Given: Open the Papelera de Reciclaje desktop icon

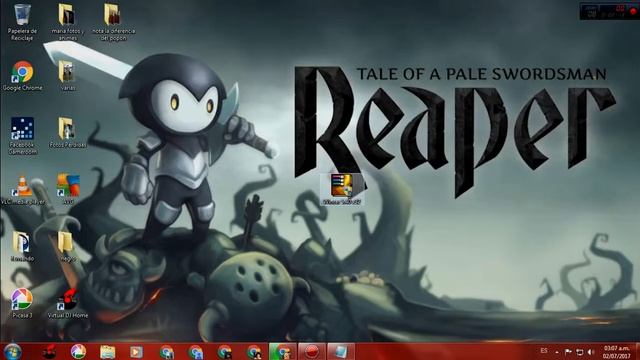Looking at the screenshot, I should pyautogui.click(x=22, y=21).
